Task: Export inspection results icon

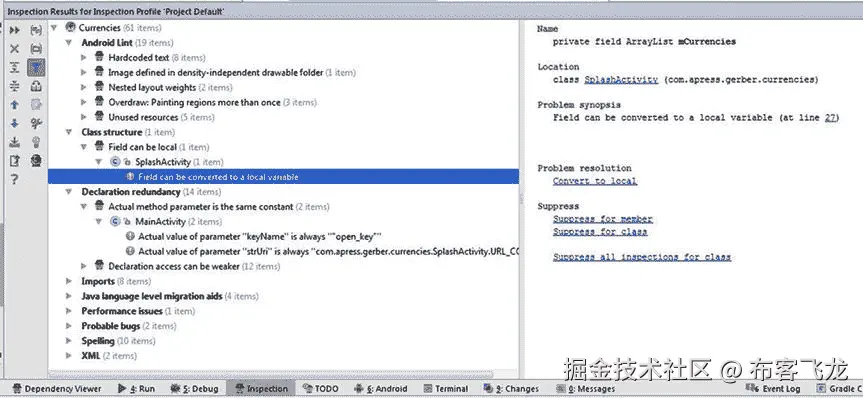Action: 15,142
